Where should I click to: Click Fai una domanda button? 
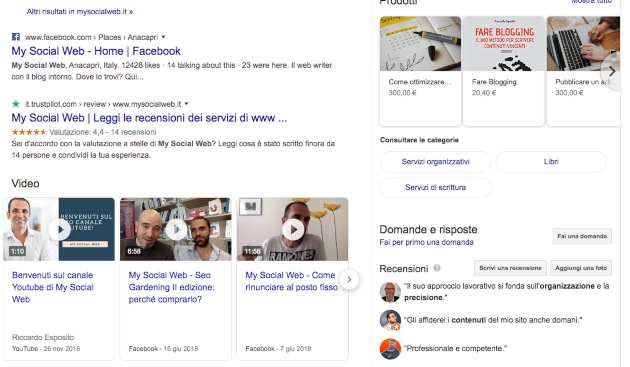[582, 236]
